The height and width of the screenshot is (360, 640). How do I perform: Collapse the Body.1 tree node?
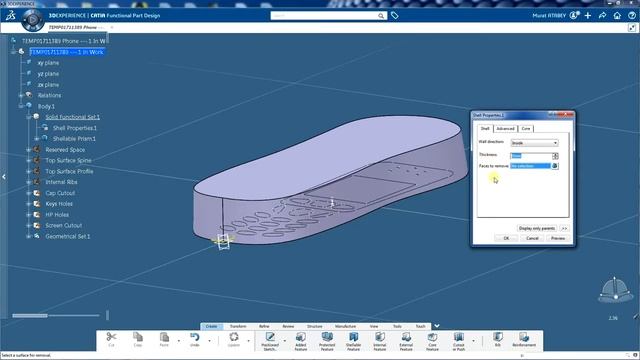(21, 106)
